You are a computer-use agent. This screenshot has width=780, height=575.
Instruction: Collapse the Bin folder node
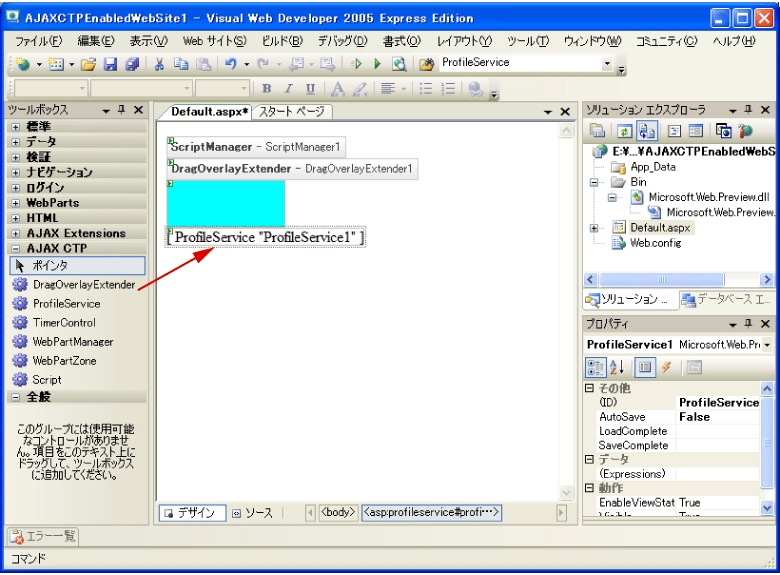(x=594, y=183)
